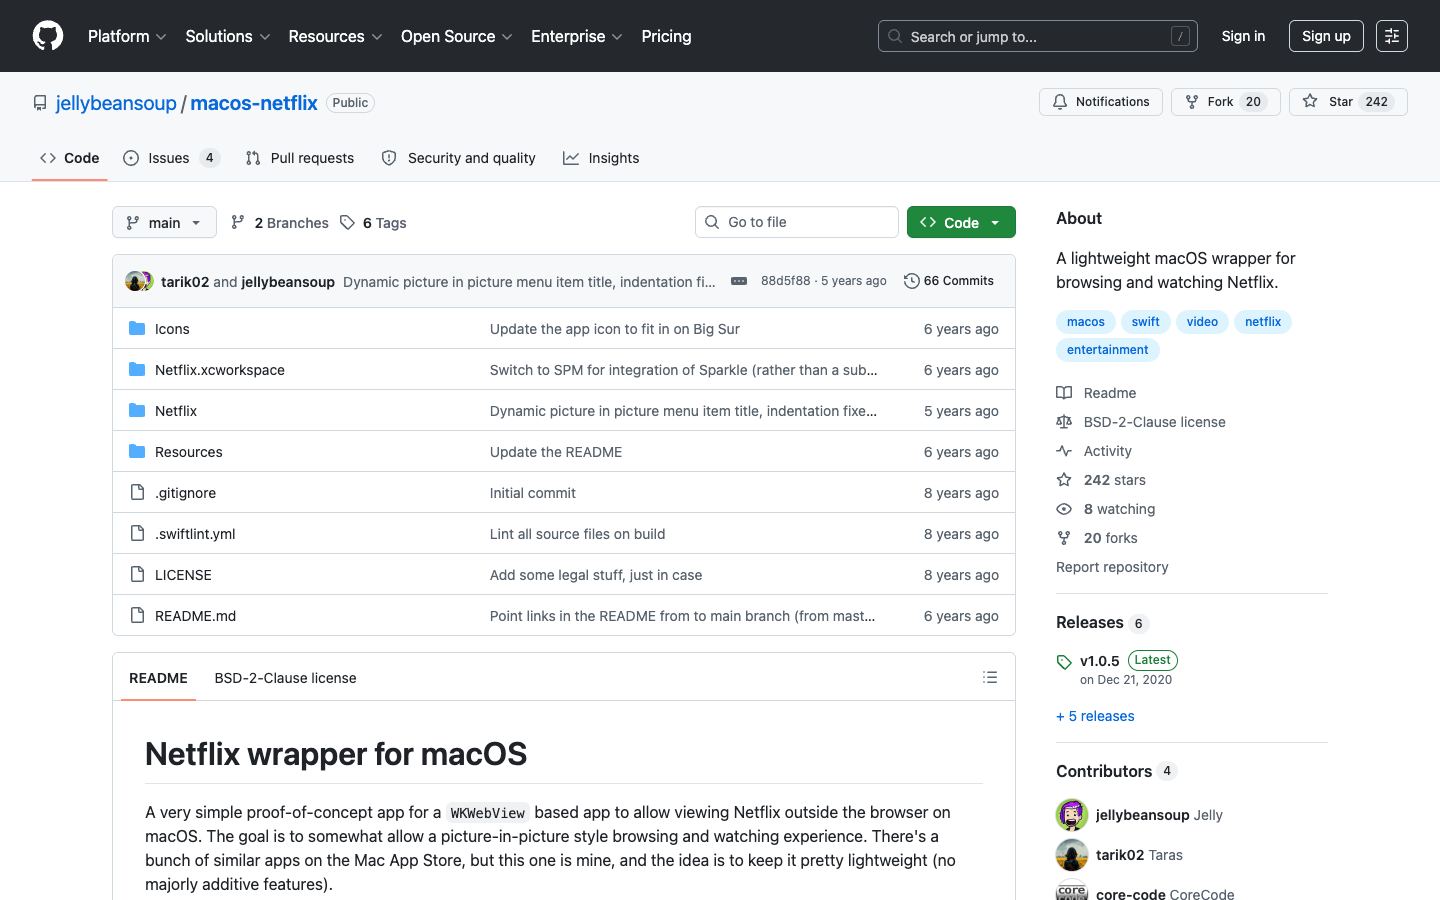Expand the Platform navigation menu
Image resolution: width=1440 pixels, height=900 pixels.
(127, 36)
